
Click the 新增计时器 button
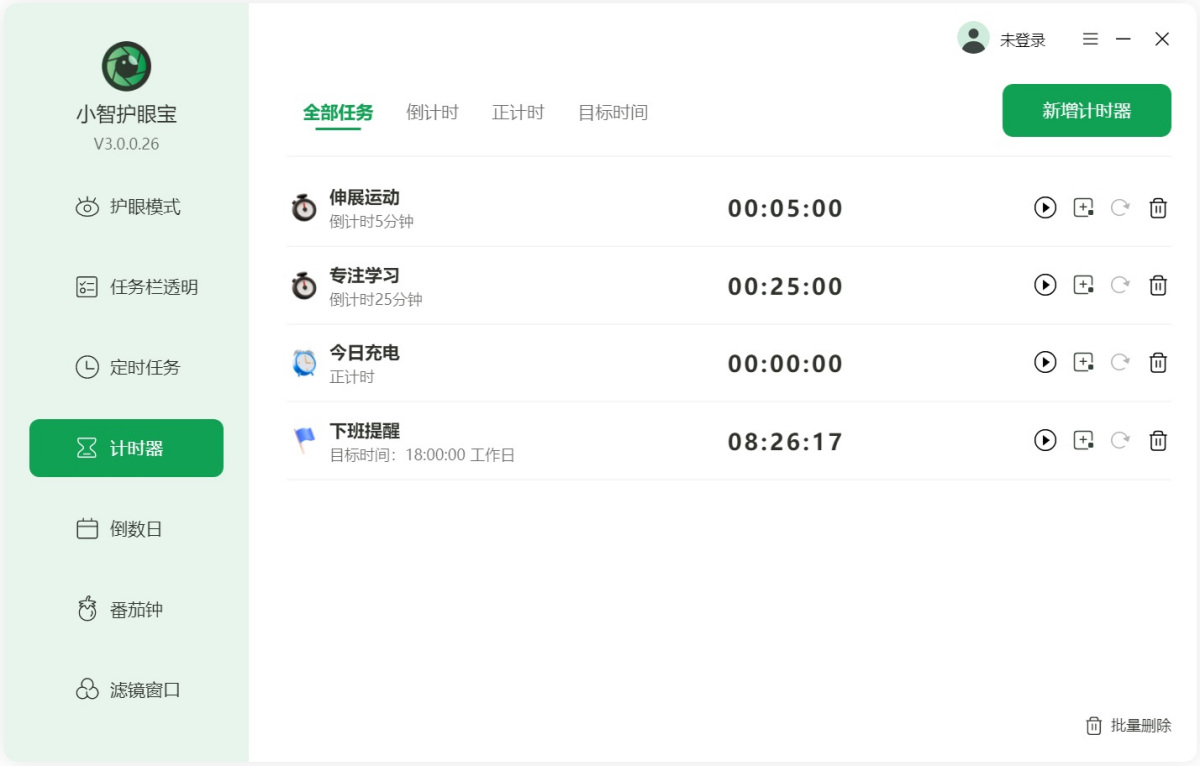coord(1087,110)
